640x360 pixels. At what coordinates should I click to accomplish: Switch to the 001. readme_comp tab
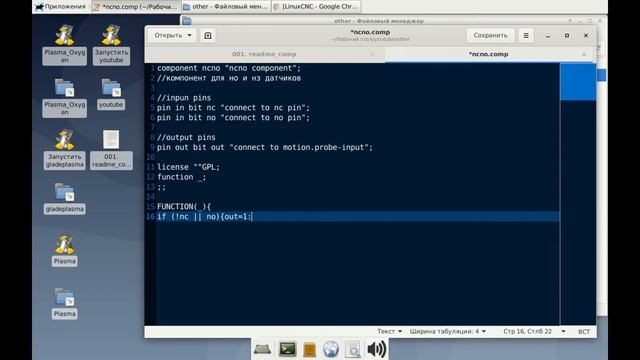tap(264, 54)
